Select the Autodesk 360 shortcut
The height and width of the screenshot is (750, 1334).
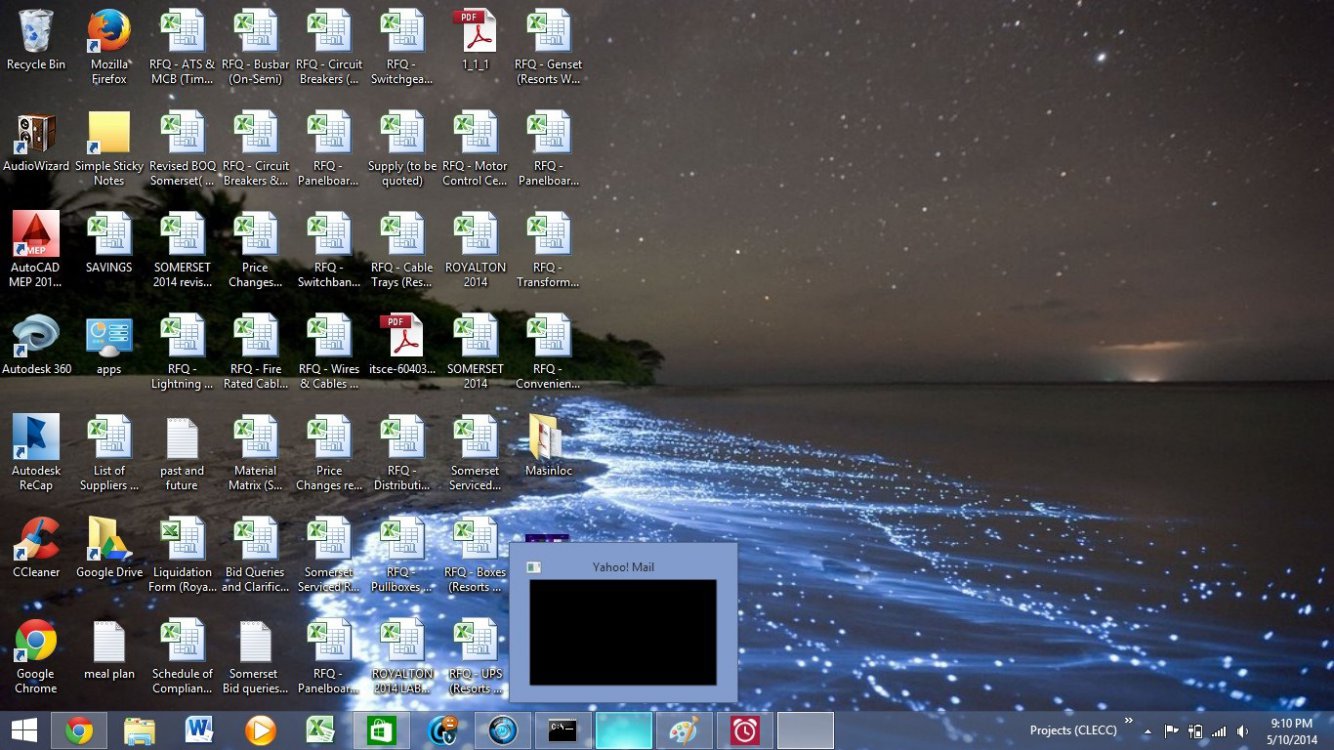pos(36,345)
